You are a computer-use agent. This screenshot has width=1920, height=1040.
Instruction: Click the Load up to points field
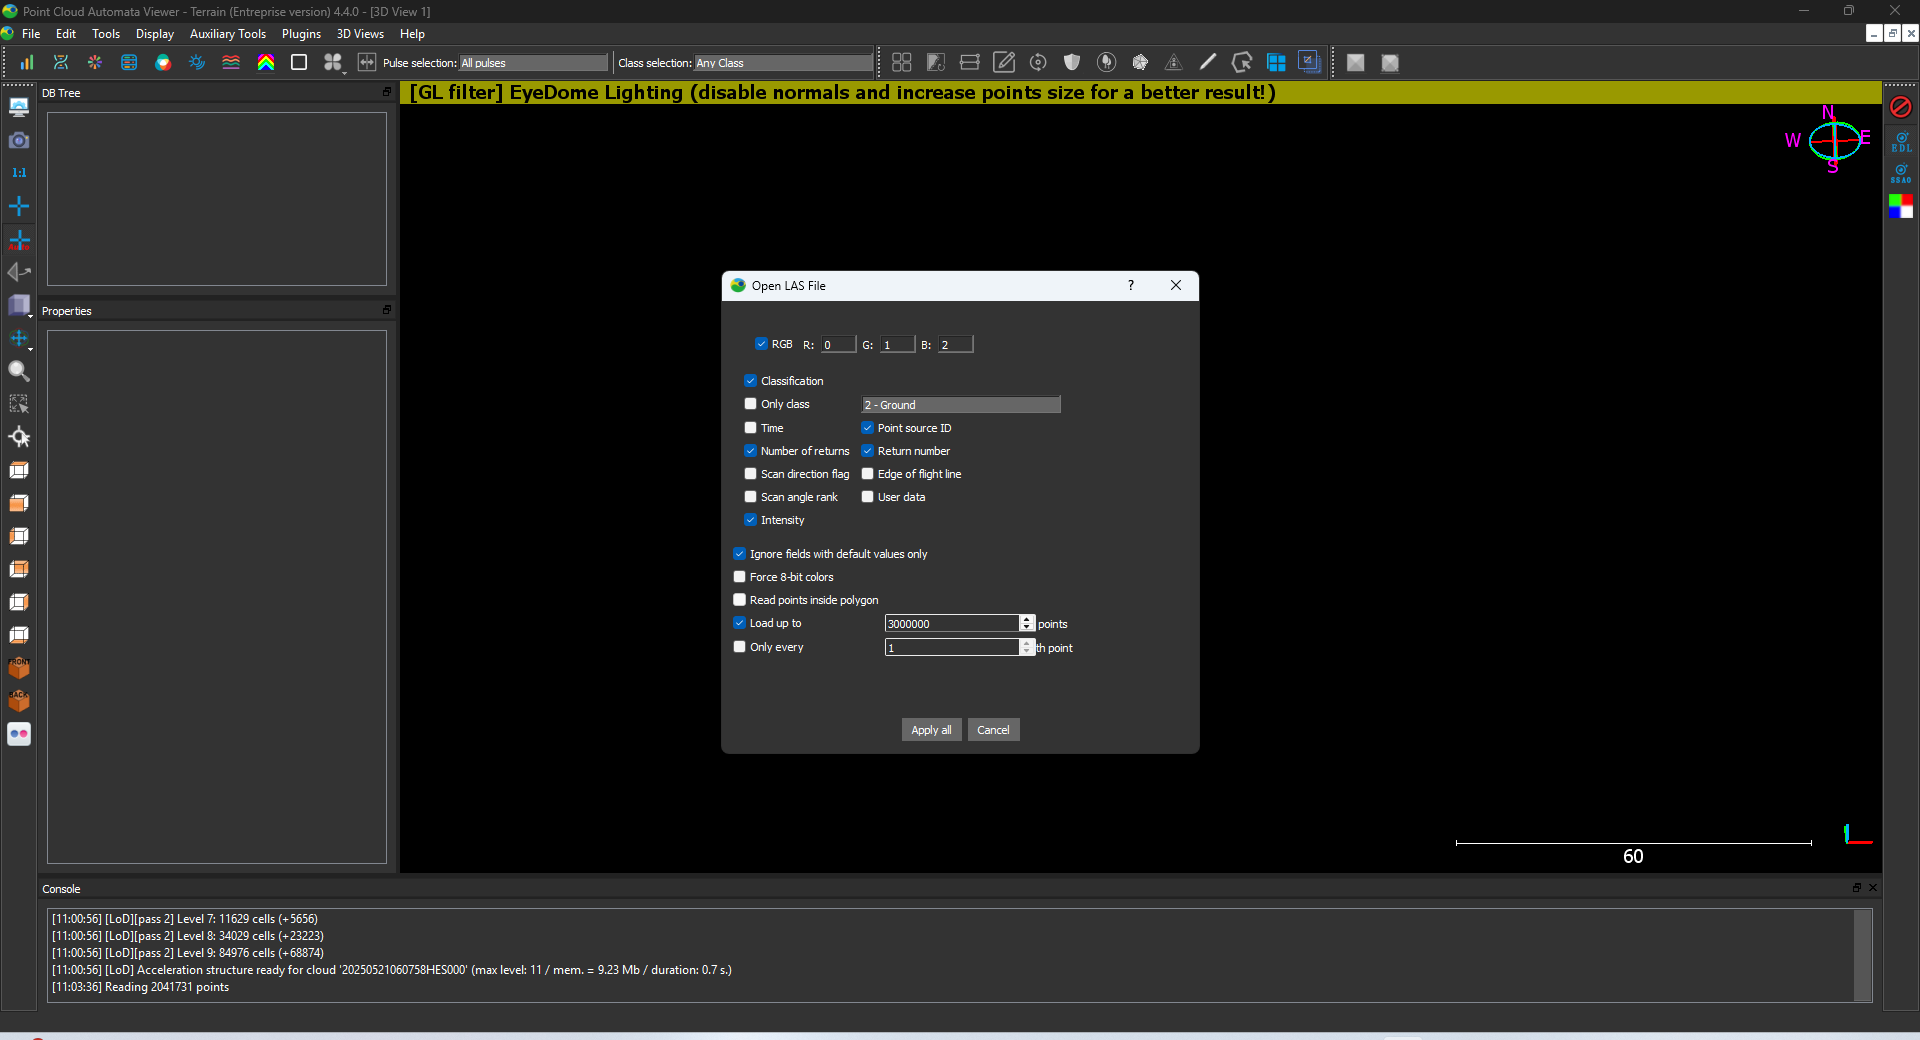951,624
